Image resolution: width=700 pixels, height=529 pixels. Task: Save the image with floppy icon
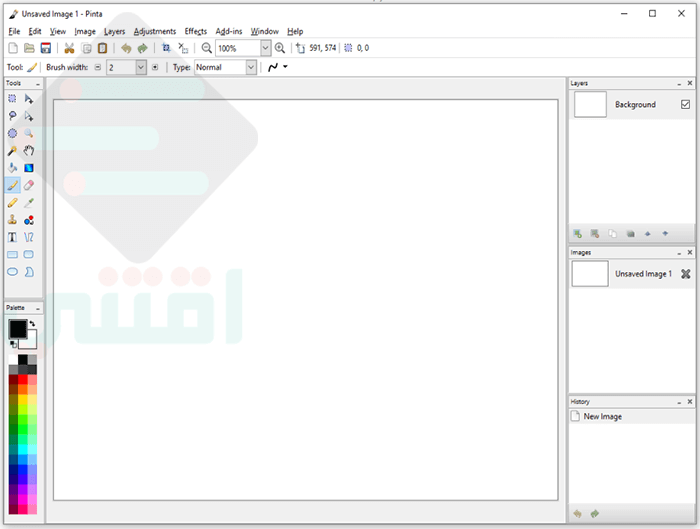[x=46, y=48]
